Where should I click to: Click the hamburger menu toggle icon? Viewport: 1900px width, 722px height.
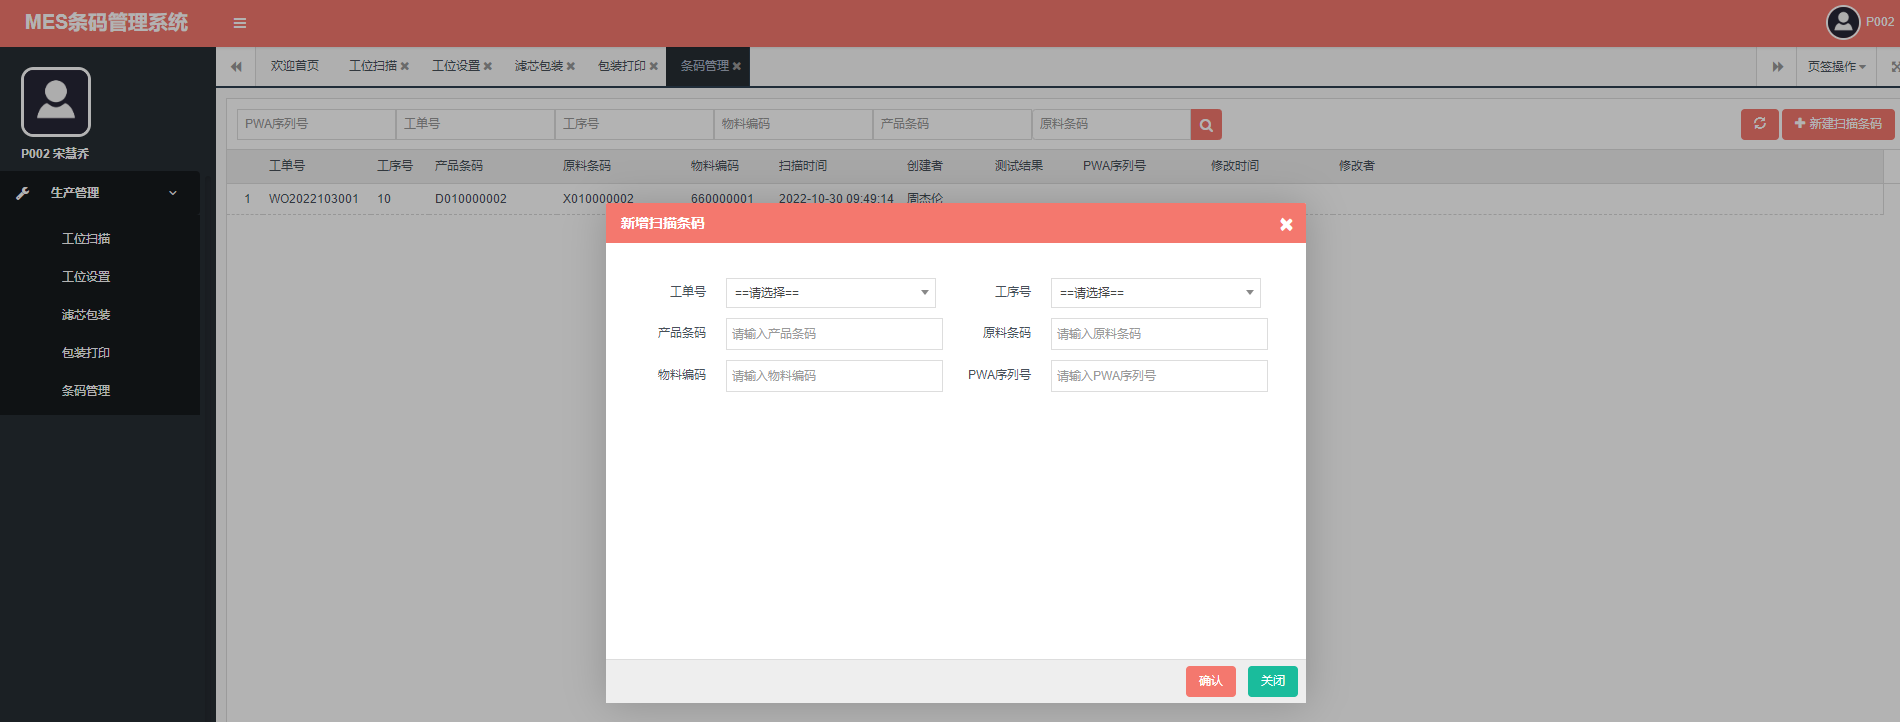pyautogui.click(x=240, y=23)
